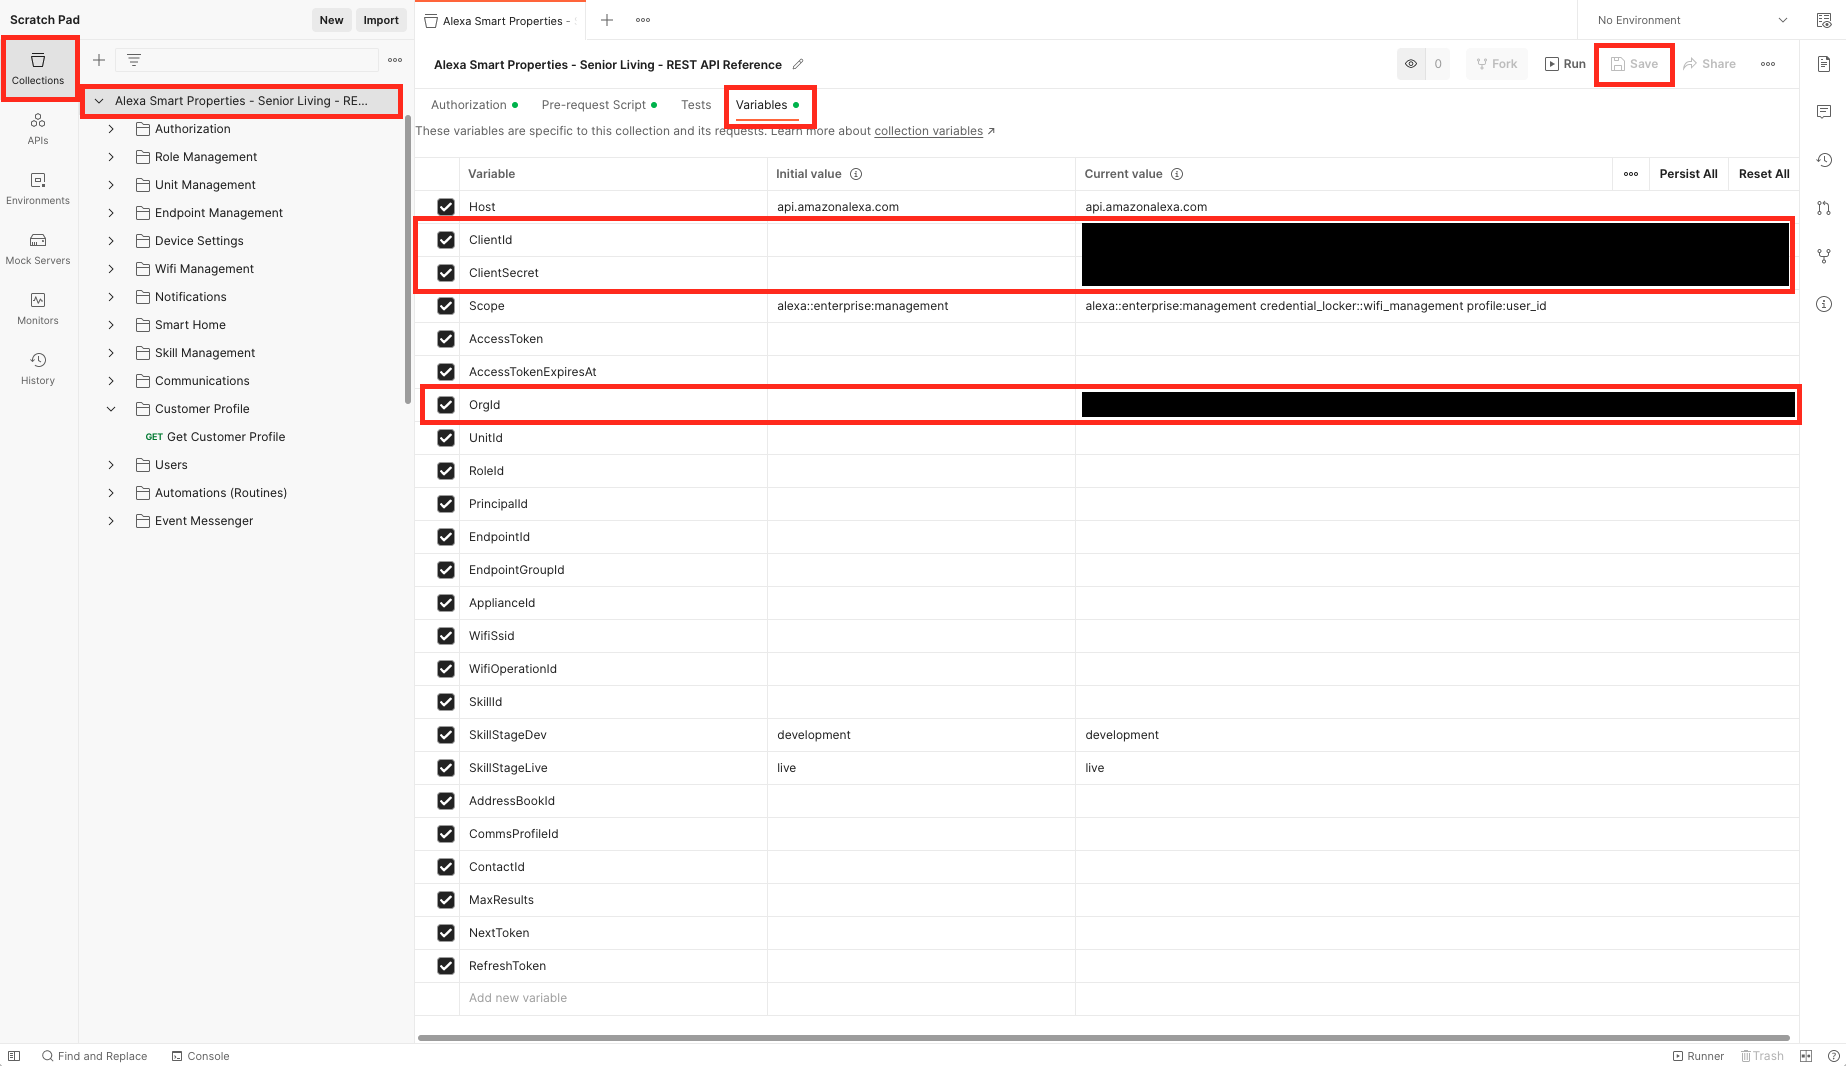Viewport: 1846px width, 1066px height.
Task: Expand the Event Messenger folder
Action: point(111,521)
